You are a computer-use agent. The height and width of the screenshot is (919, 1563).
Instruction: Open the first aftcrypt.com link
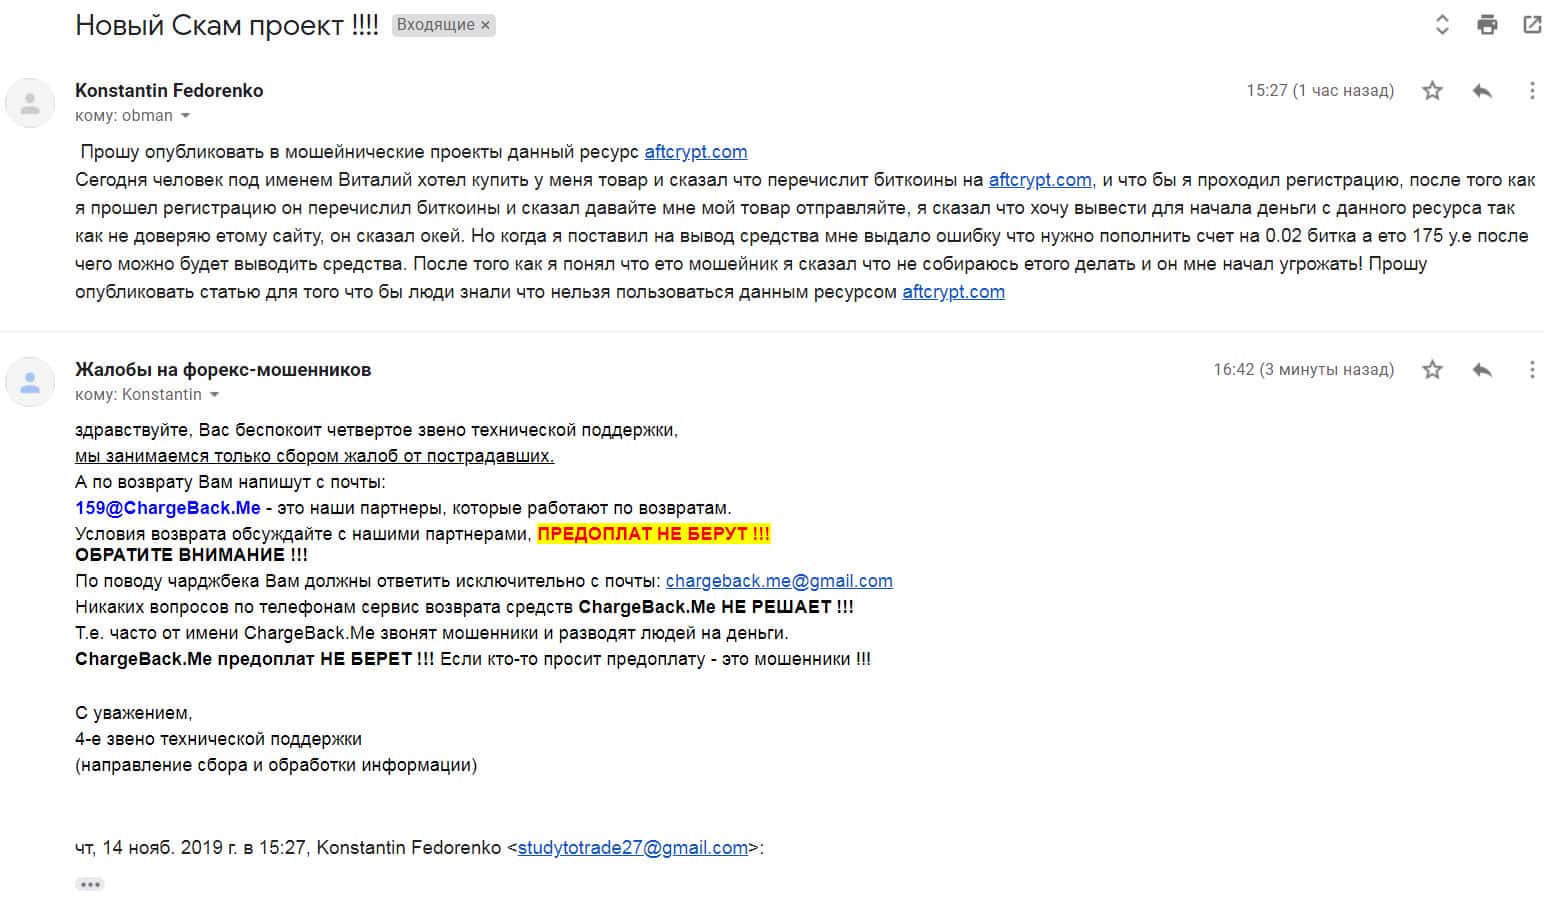(x=695, y=152)
